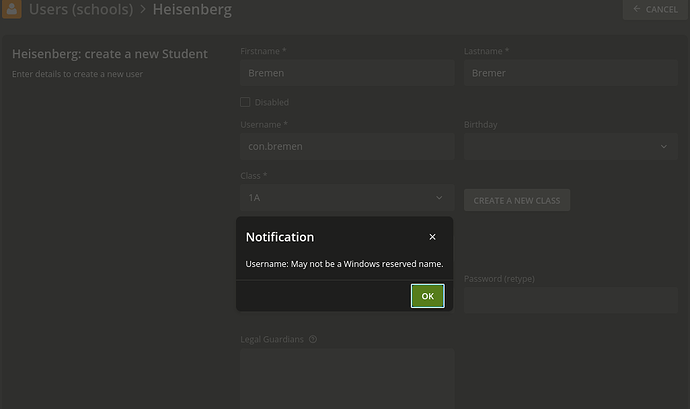
Task: Click the Legal Guardians text area
Action: (347, 379)
